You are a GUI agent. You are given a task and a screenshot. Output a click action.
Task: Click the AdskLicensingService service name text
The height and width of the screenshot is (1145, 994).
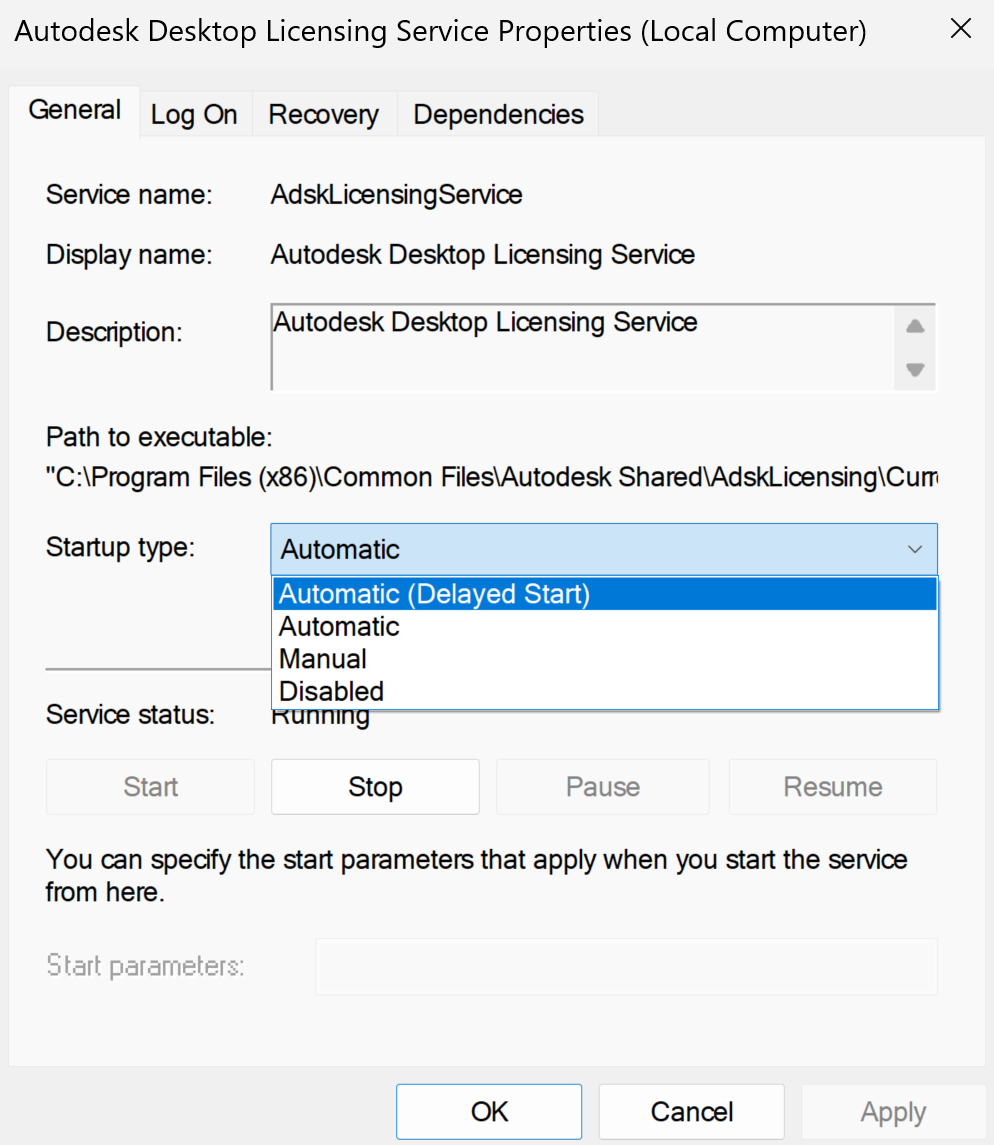[x=396, y=194]
